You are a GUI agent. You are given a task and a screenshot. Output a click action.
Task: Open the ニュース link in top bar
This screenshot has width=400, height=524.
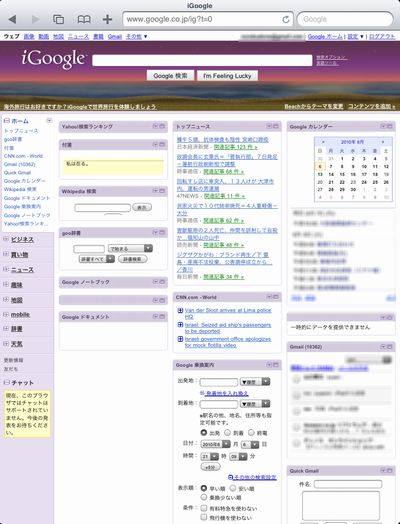tap(79, 36)
